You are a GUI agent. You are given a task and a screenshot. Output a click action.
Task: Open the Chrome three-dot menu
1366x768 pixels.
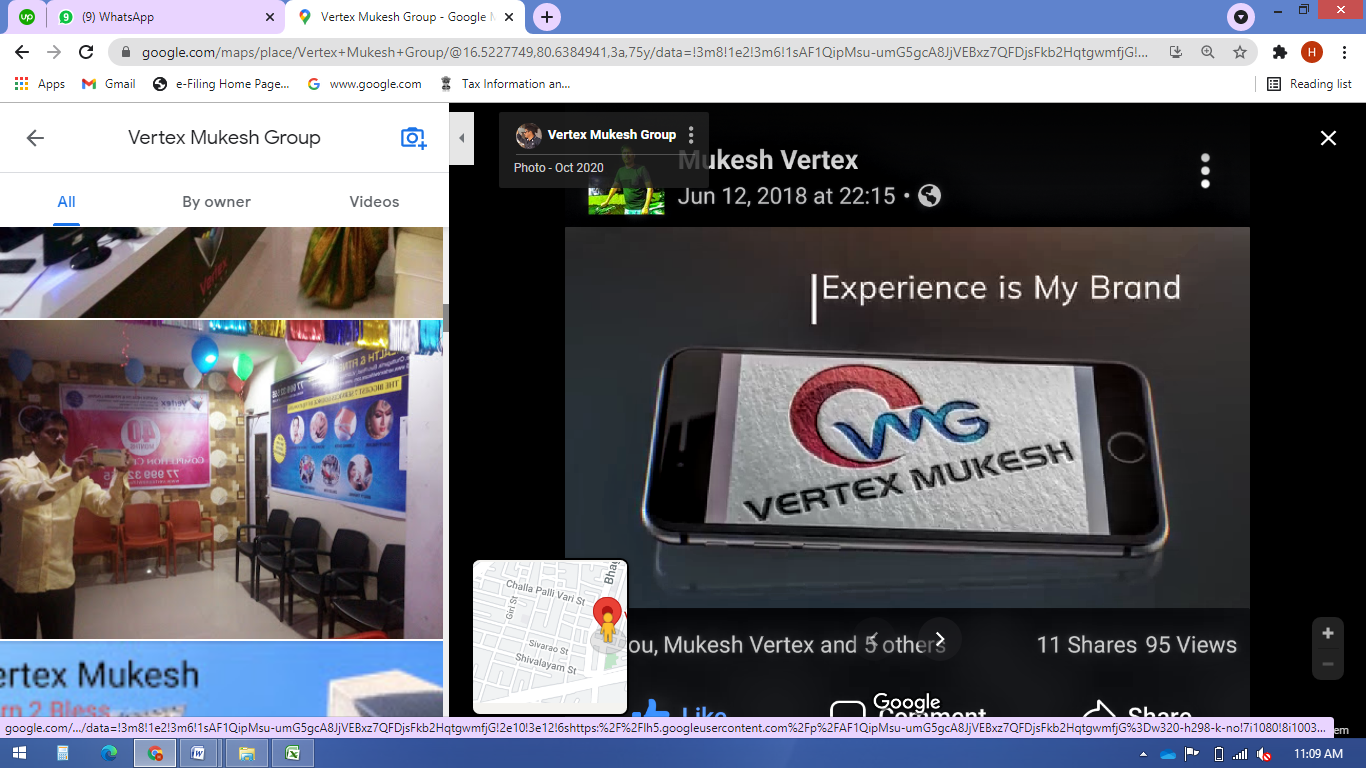tap(1344, 52)
